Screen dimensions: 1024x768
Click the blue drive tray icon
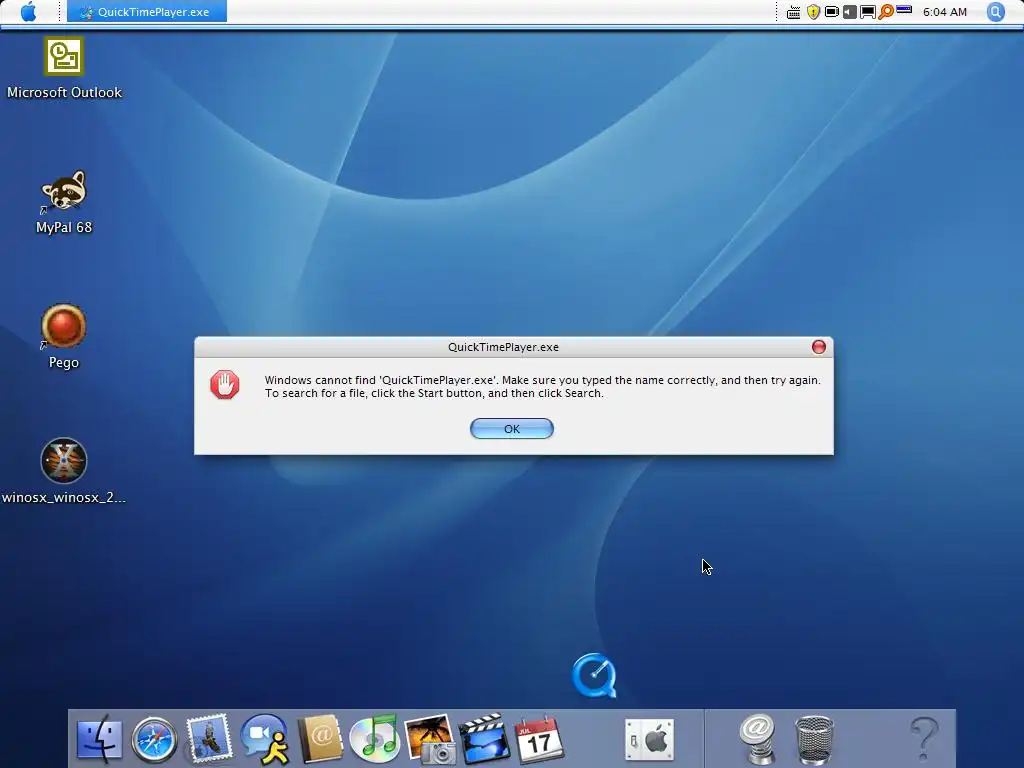(904, 10)
